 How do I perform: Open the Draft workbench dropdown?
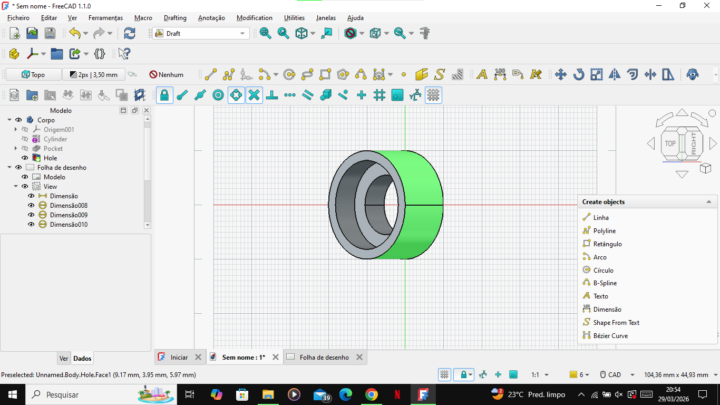pos(200,33)
